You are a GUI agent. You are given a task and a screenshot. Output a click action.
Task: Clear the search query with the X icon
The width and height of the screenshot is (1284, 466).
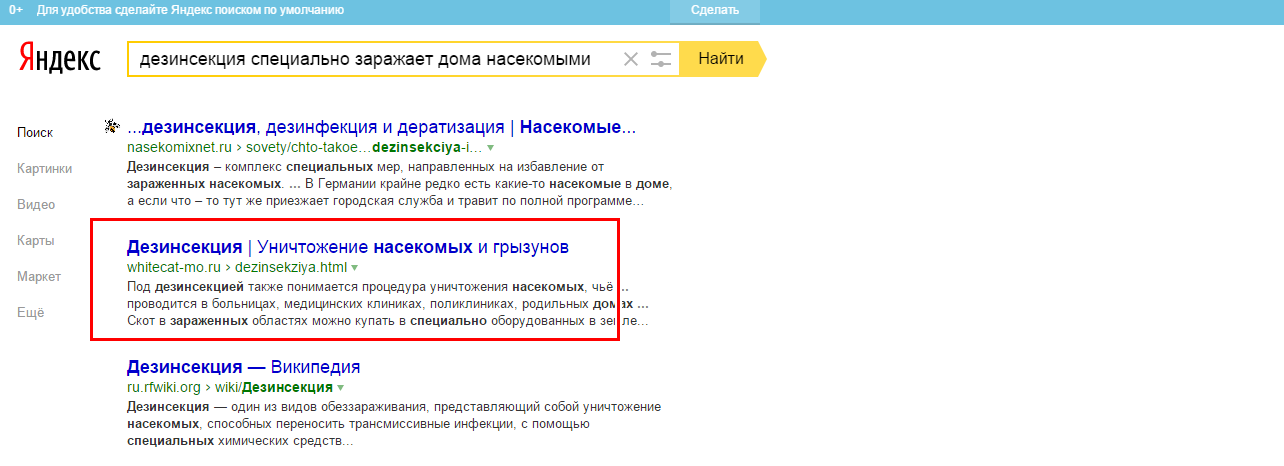(x=630, y=59)
